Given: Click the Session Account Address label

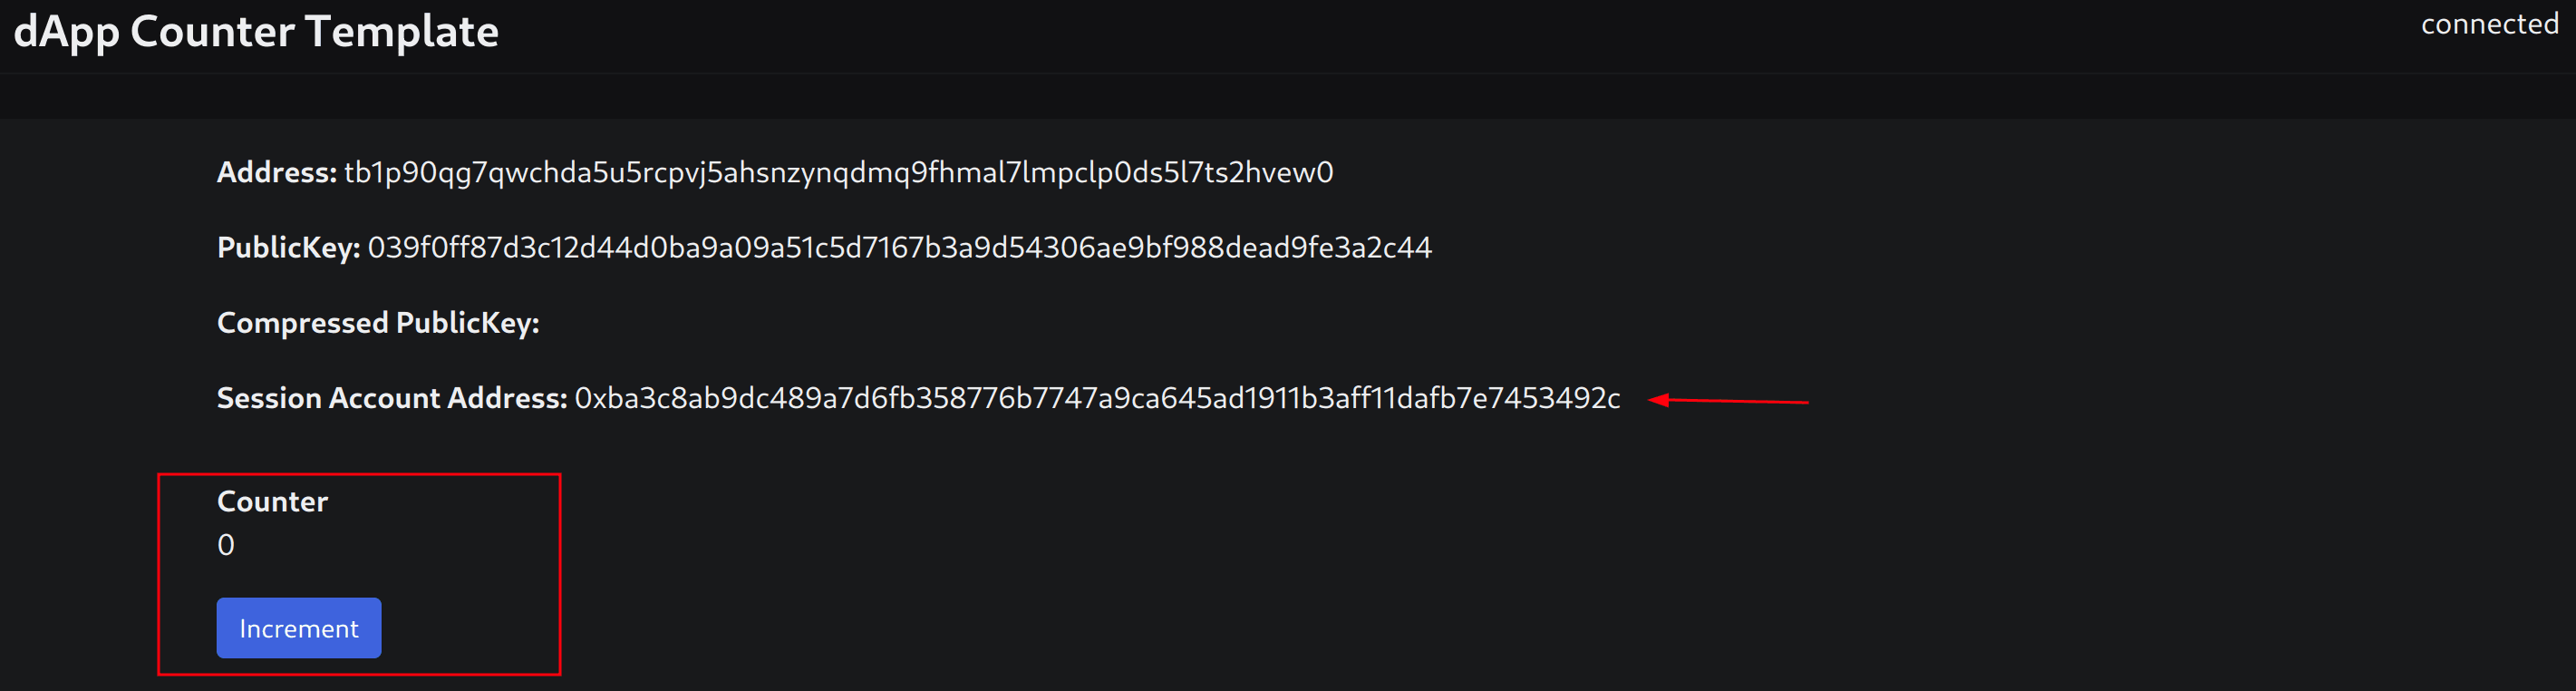Looking at the screenshot, I should 392,398.
